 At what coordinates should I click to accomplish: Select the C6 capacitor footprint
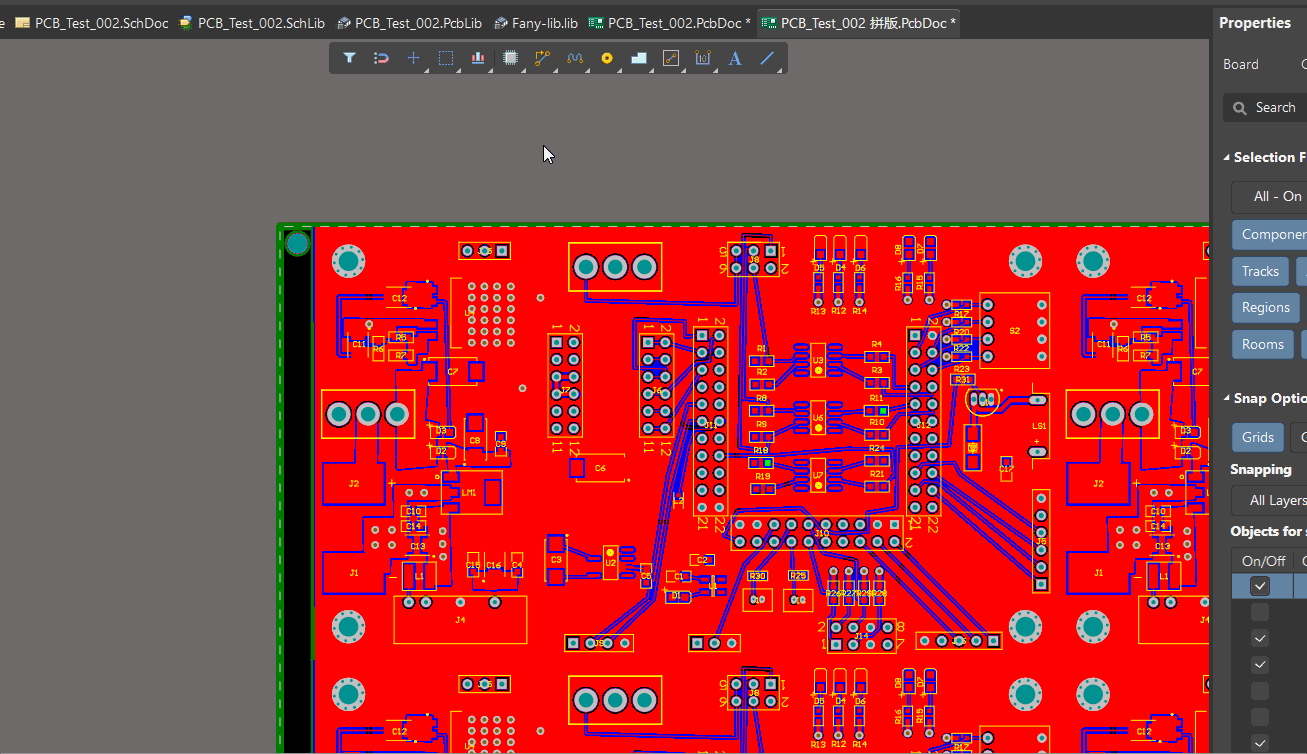[x=598, y=467]
